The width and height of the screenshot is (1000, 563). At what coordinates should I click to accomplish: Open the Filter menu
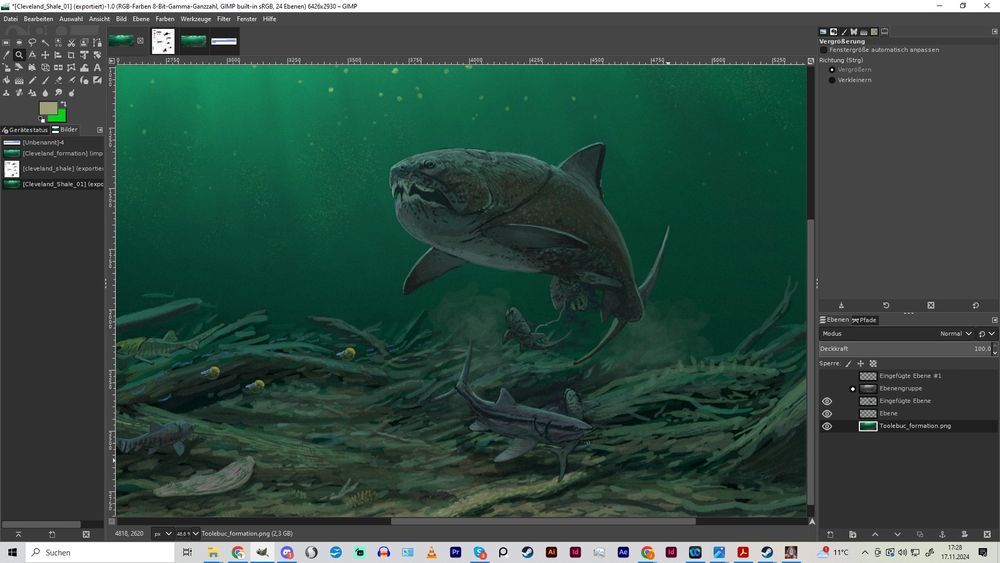point(224,19)
